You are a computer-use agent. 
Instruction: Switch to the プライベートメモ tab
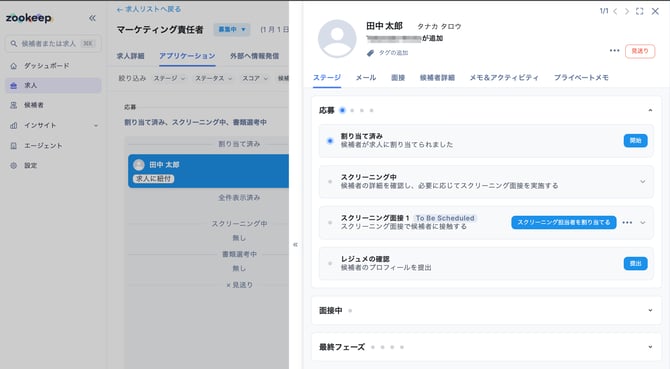coord(581,78)
